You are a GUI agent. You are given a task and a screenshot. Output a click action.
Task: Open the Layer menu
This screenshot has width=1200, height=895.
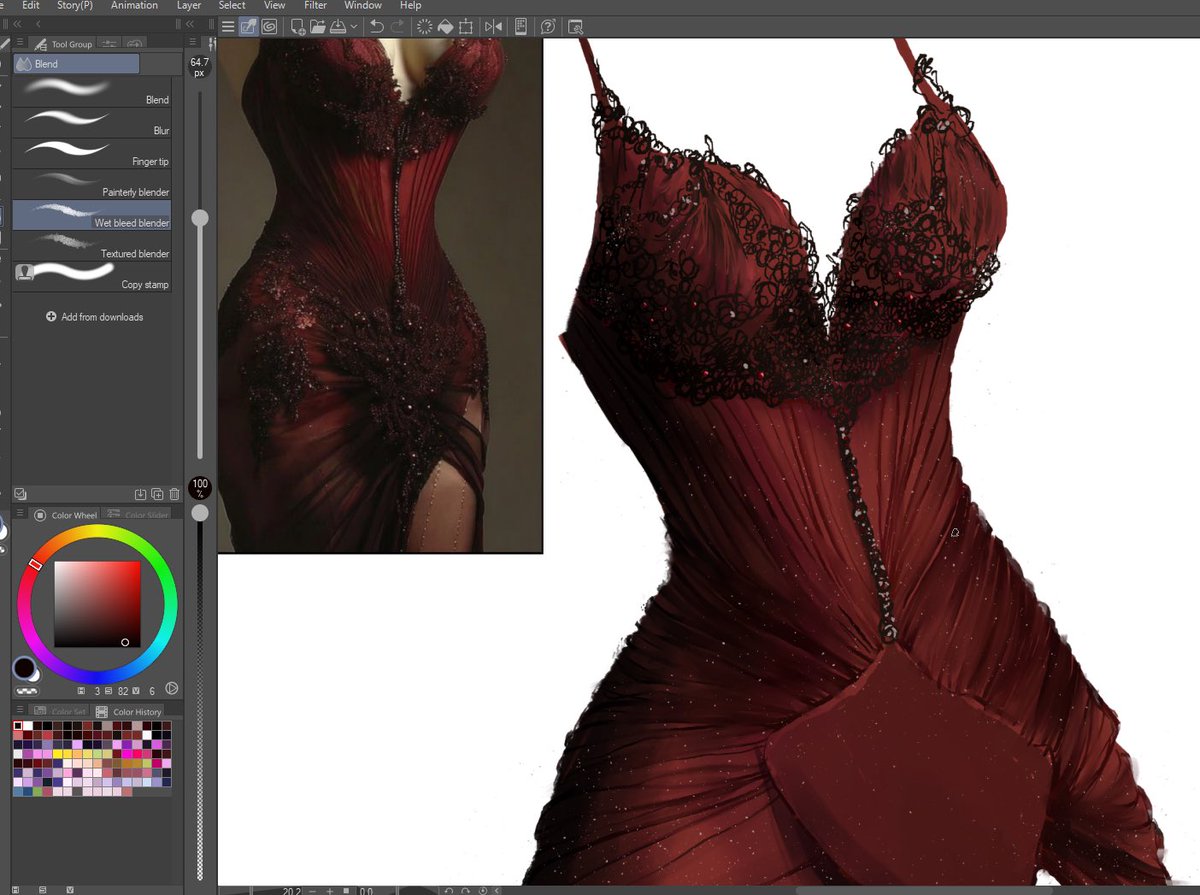click(189, 5)
